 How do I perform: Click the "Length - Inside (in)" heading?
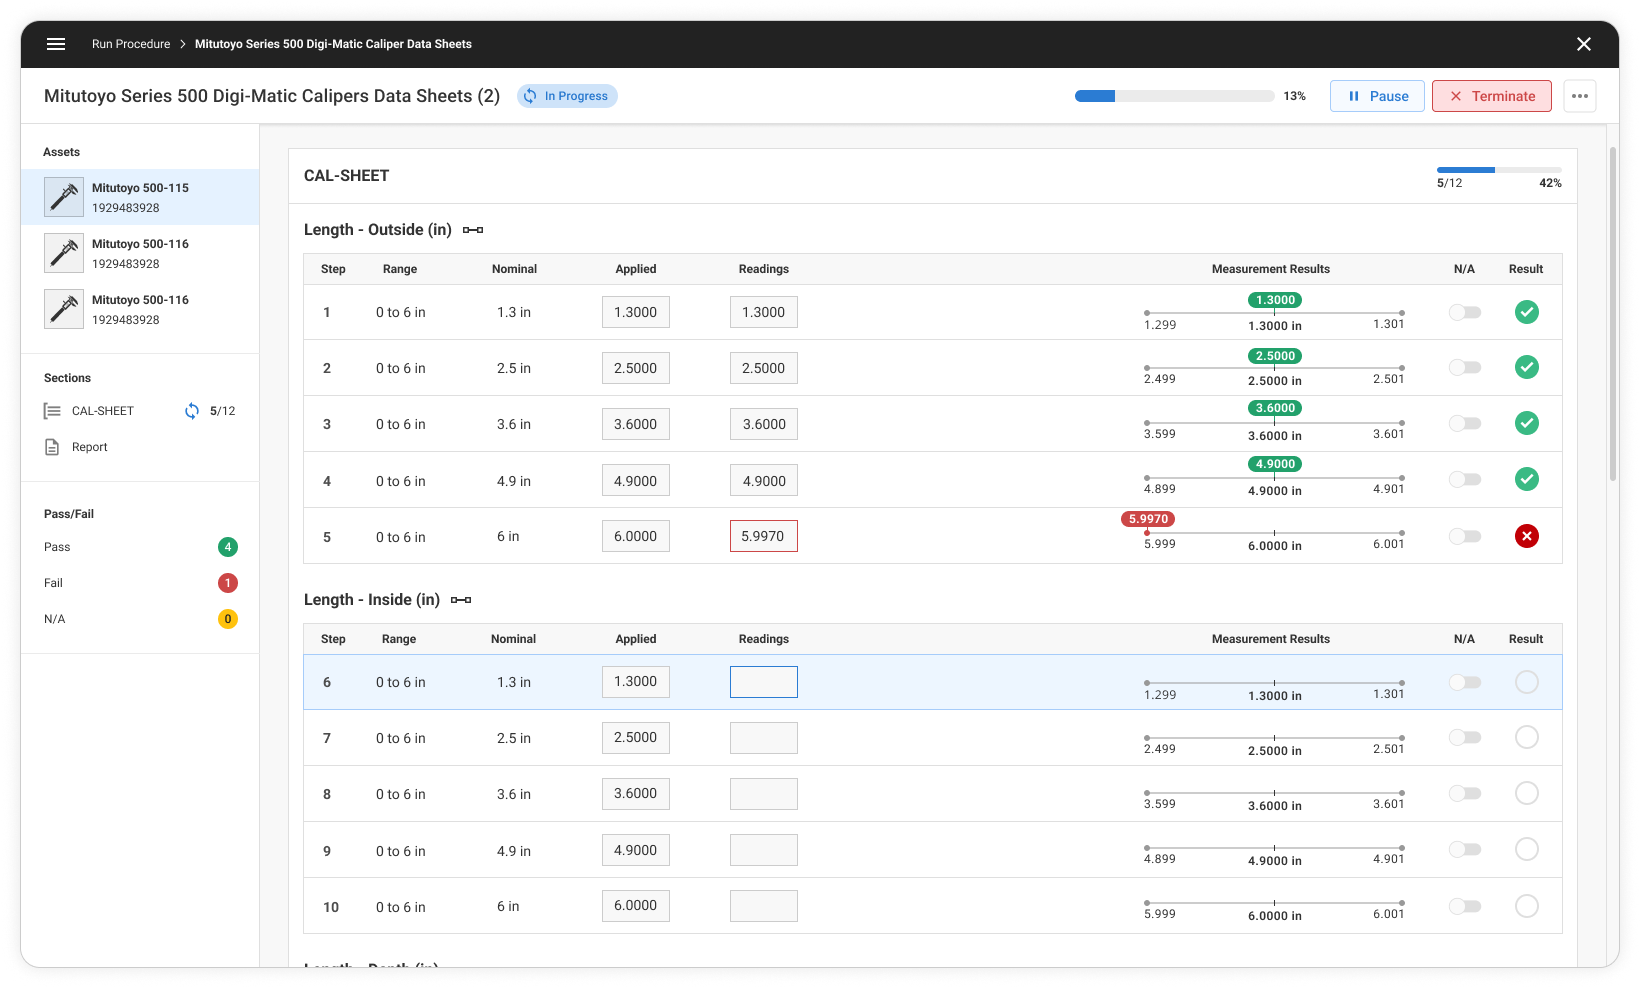pos(372,600)
